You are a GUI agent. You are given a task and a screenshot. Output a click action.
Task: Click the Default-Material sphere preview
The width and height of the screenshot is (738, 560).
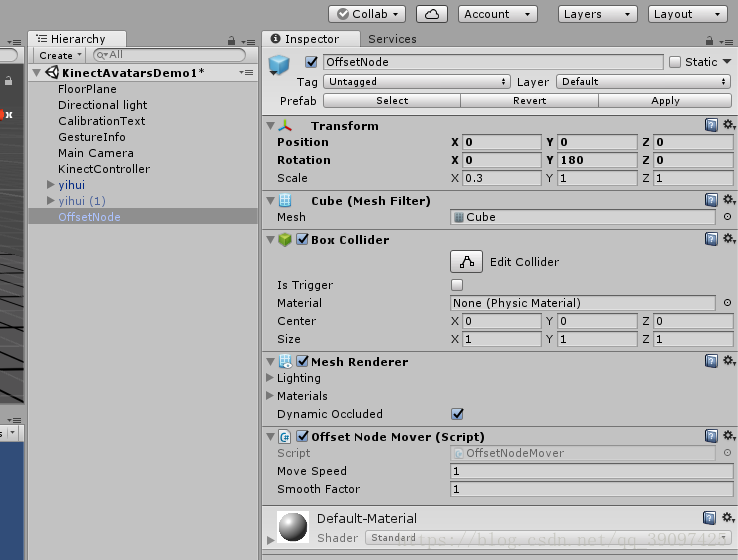click(x=293, y=528)
